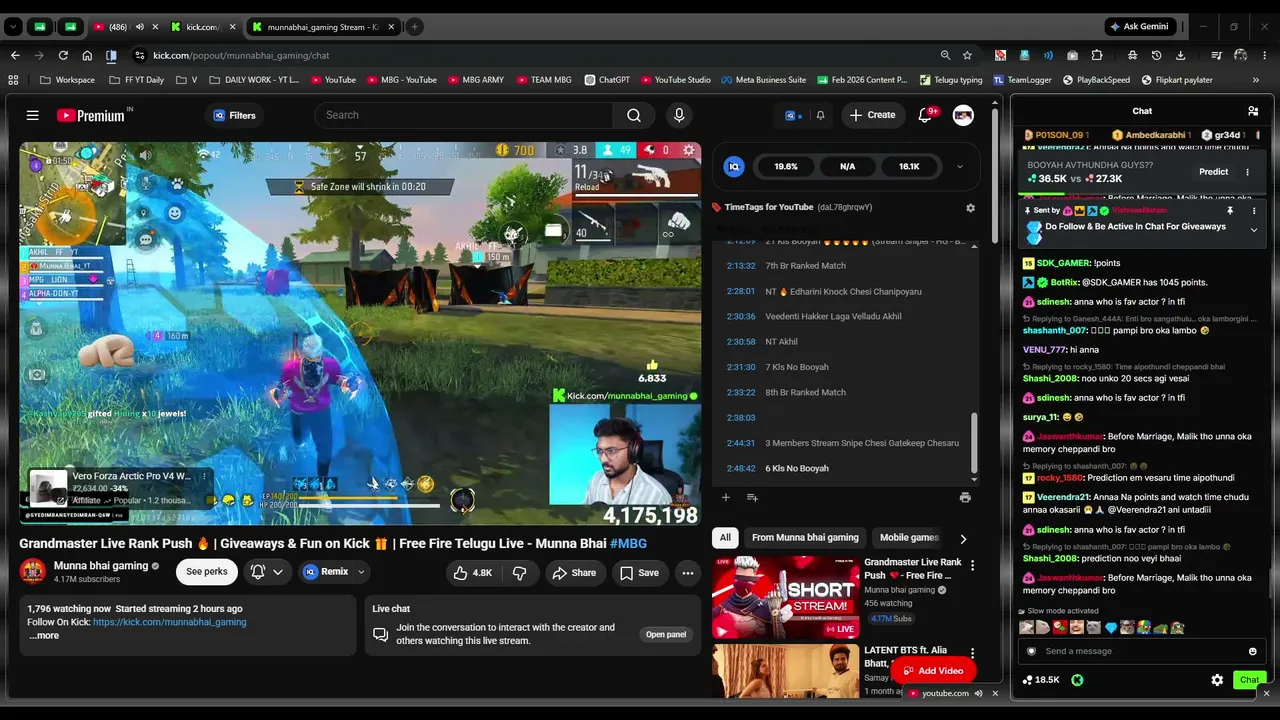Mute the audio-playing YouTube tab
The height and width of the screenshot is (720, 1280).
pos(139,27)
